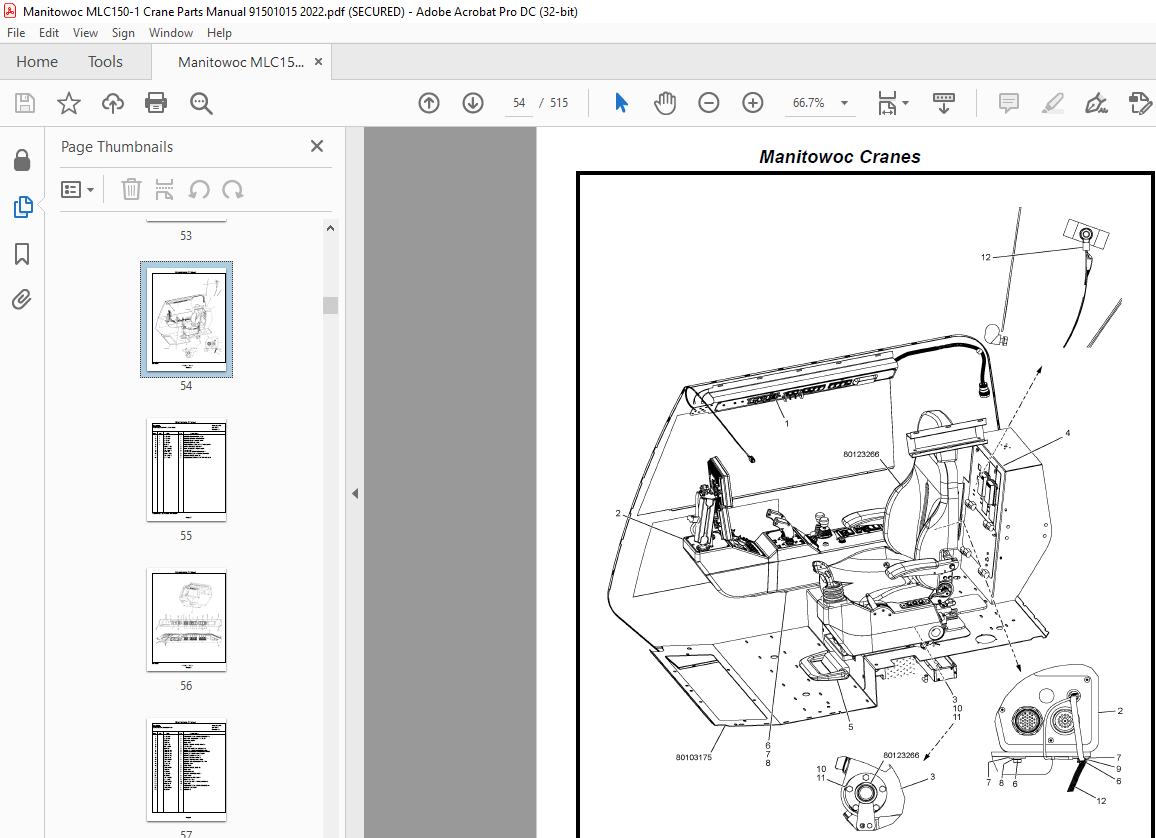Select page 55 thumbnail

187,470
